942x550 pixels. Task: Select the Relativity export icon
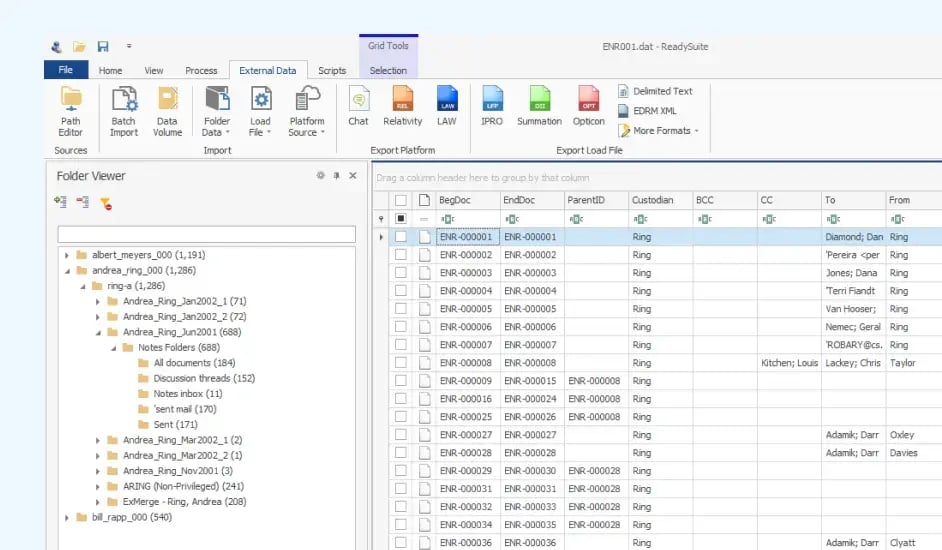(402, 107)
